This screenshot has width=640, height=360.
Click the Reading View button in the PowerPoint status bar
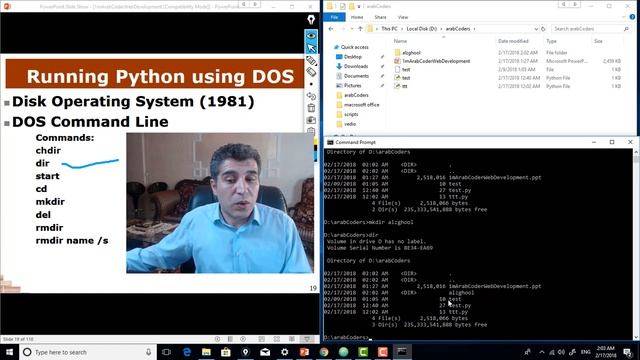point(291,339)
